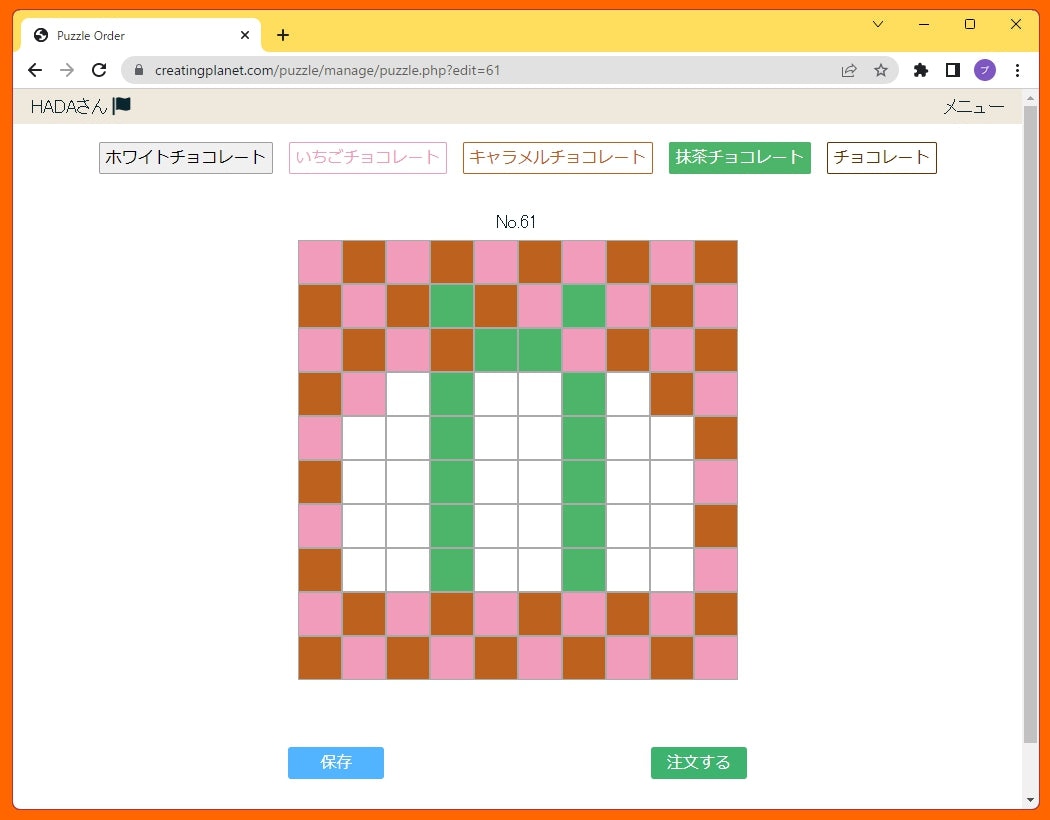Click the 保存 button
Viewport: 1050px width, 820px height.
(x=336, y=763)
